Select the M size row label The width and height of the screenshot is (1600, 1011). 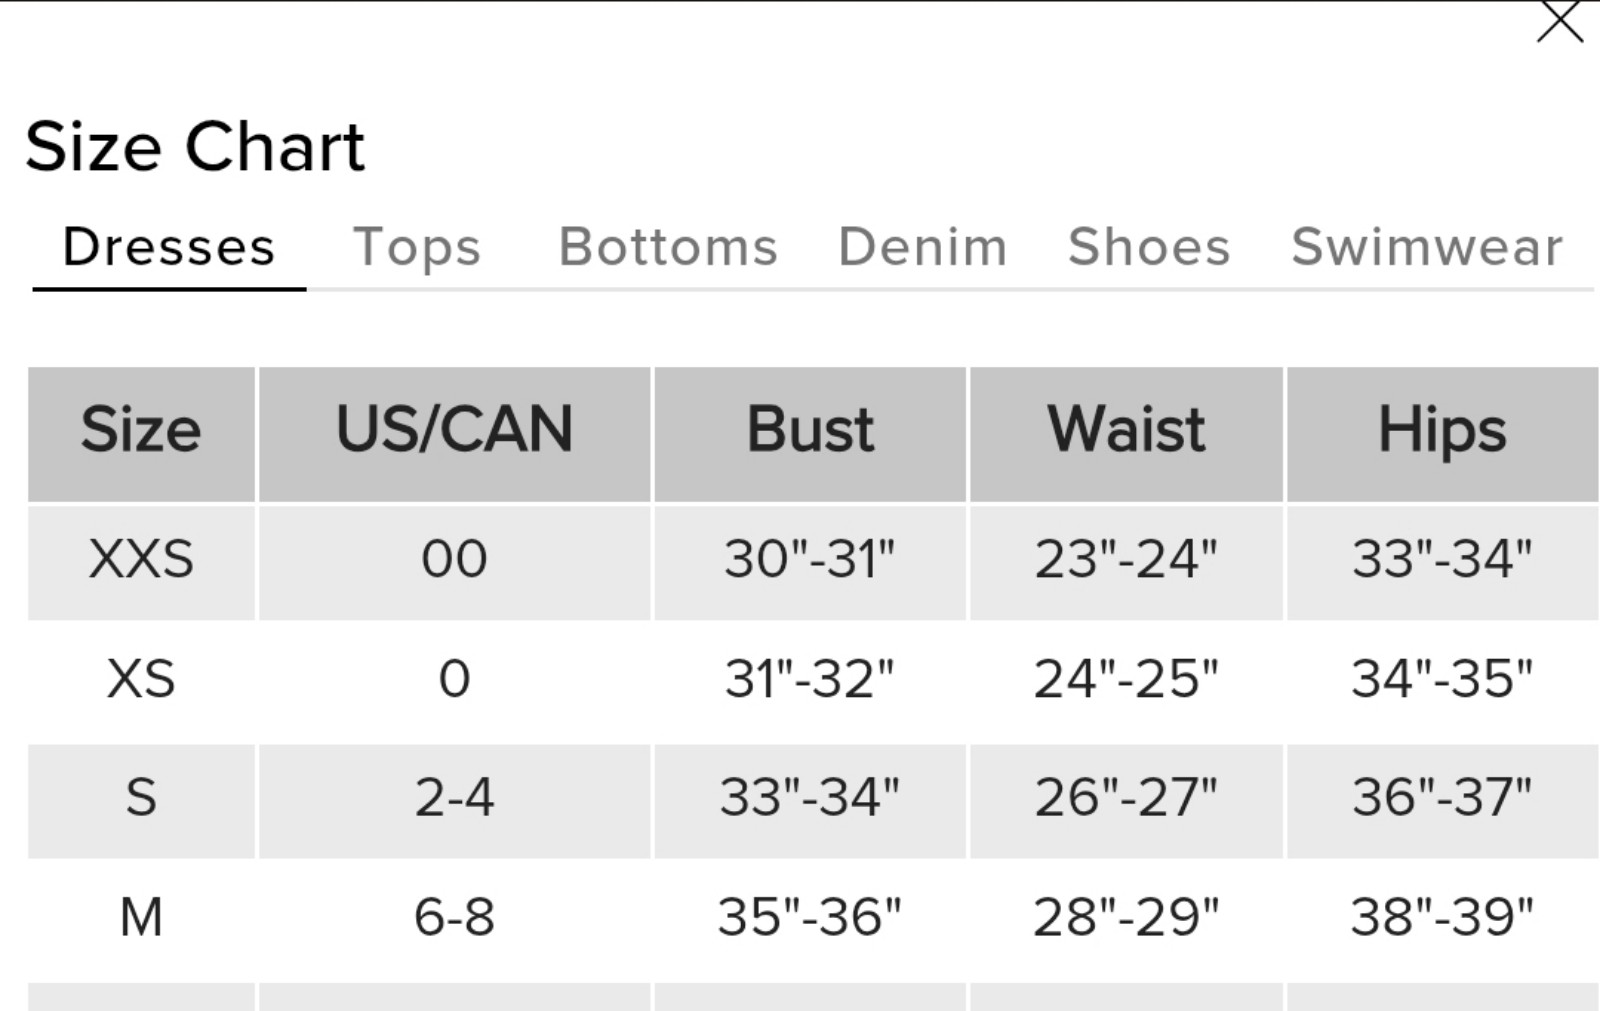tap(141, 917)
